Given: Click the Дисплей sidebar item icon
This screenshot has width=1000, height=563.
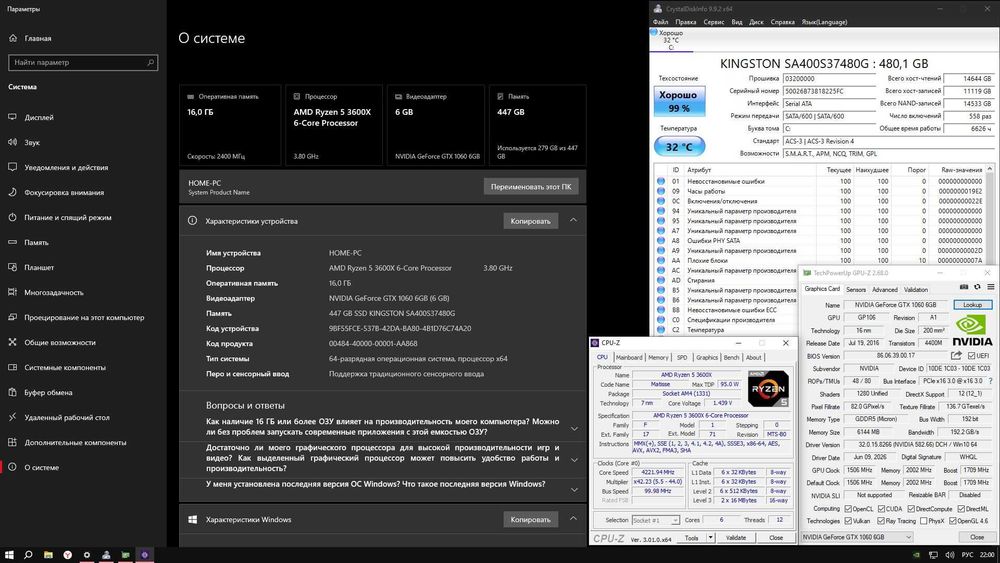Looking at the screenshot, I should 12,117.
